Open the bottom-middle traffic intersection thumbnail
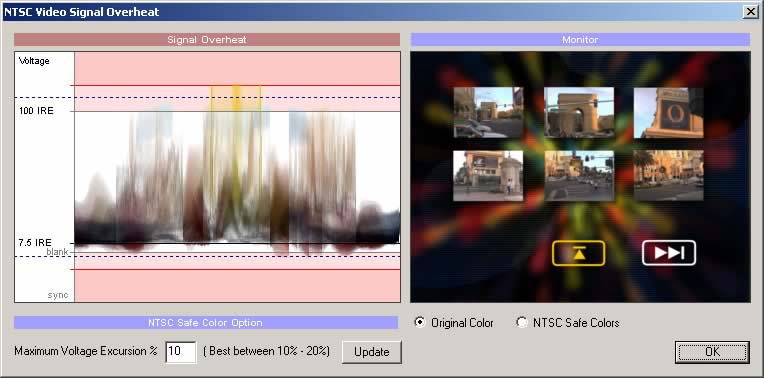The width and height of the screenshot is (764, 378). (579, 175)
